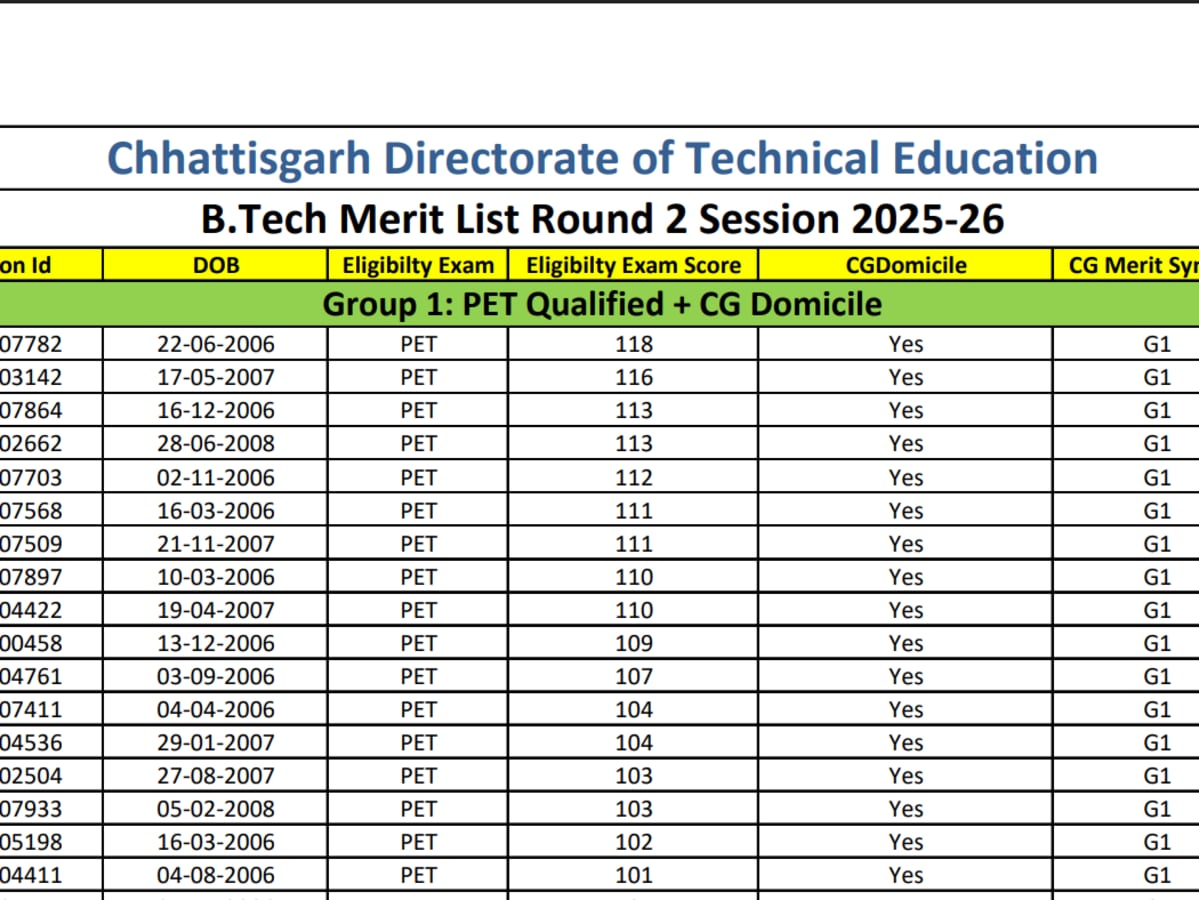Click the DOB cell 19-04-2007
The image size is (1199, 900).
pyautogui.click(x=216, y=610)
